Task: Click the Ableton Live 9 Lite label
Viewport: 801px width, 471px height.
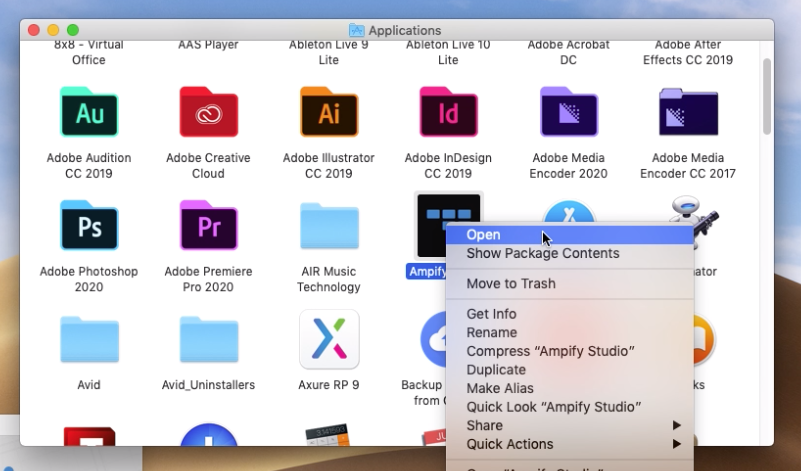Action: pyautogui.click(x=328, y=52)
